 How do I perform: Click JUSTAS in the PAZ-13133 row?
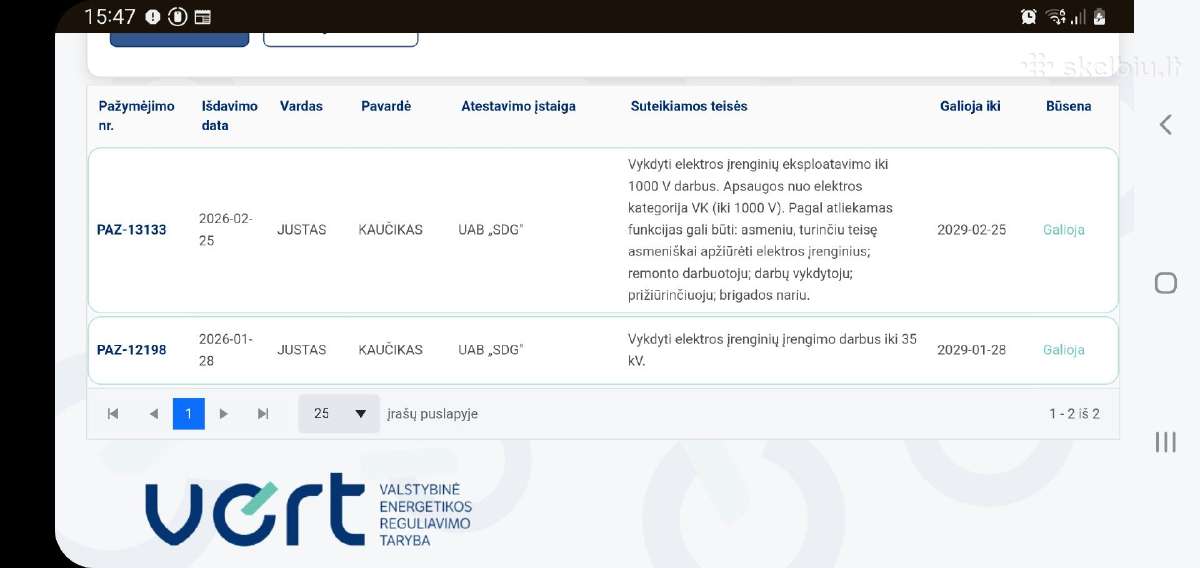click(x=302, y=230)
